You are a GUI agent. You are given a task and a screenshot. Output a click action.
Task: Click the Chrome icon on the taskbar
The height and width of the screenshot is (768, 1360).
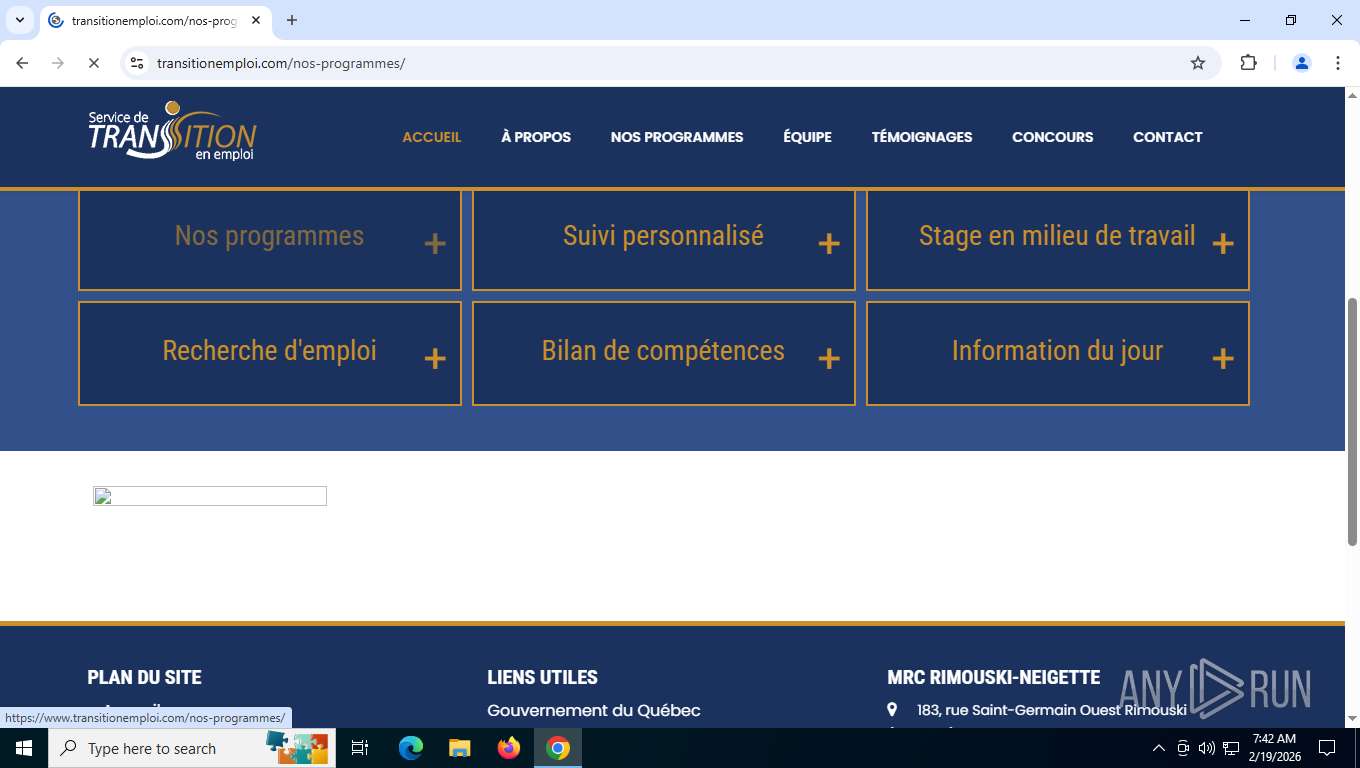click(558, 748)
